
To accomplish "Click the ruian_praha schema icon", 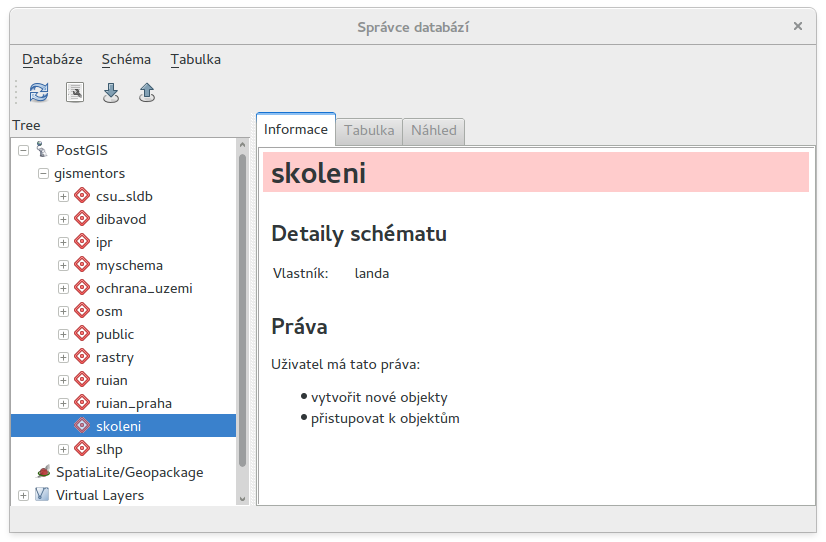I will [x=82, y=403].
